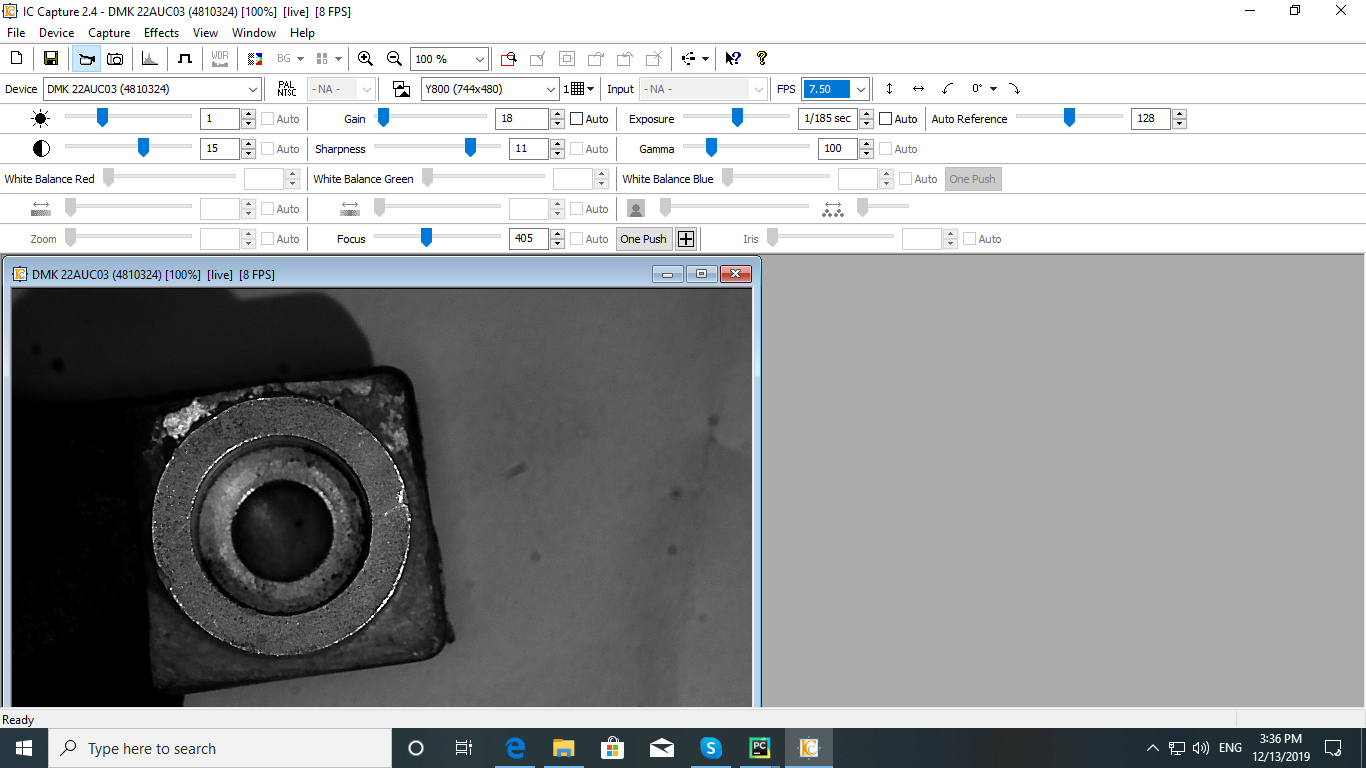Open the Device selection dropdown

(x=252, y=89)
